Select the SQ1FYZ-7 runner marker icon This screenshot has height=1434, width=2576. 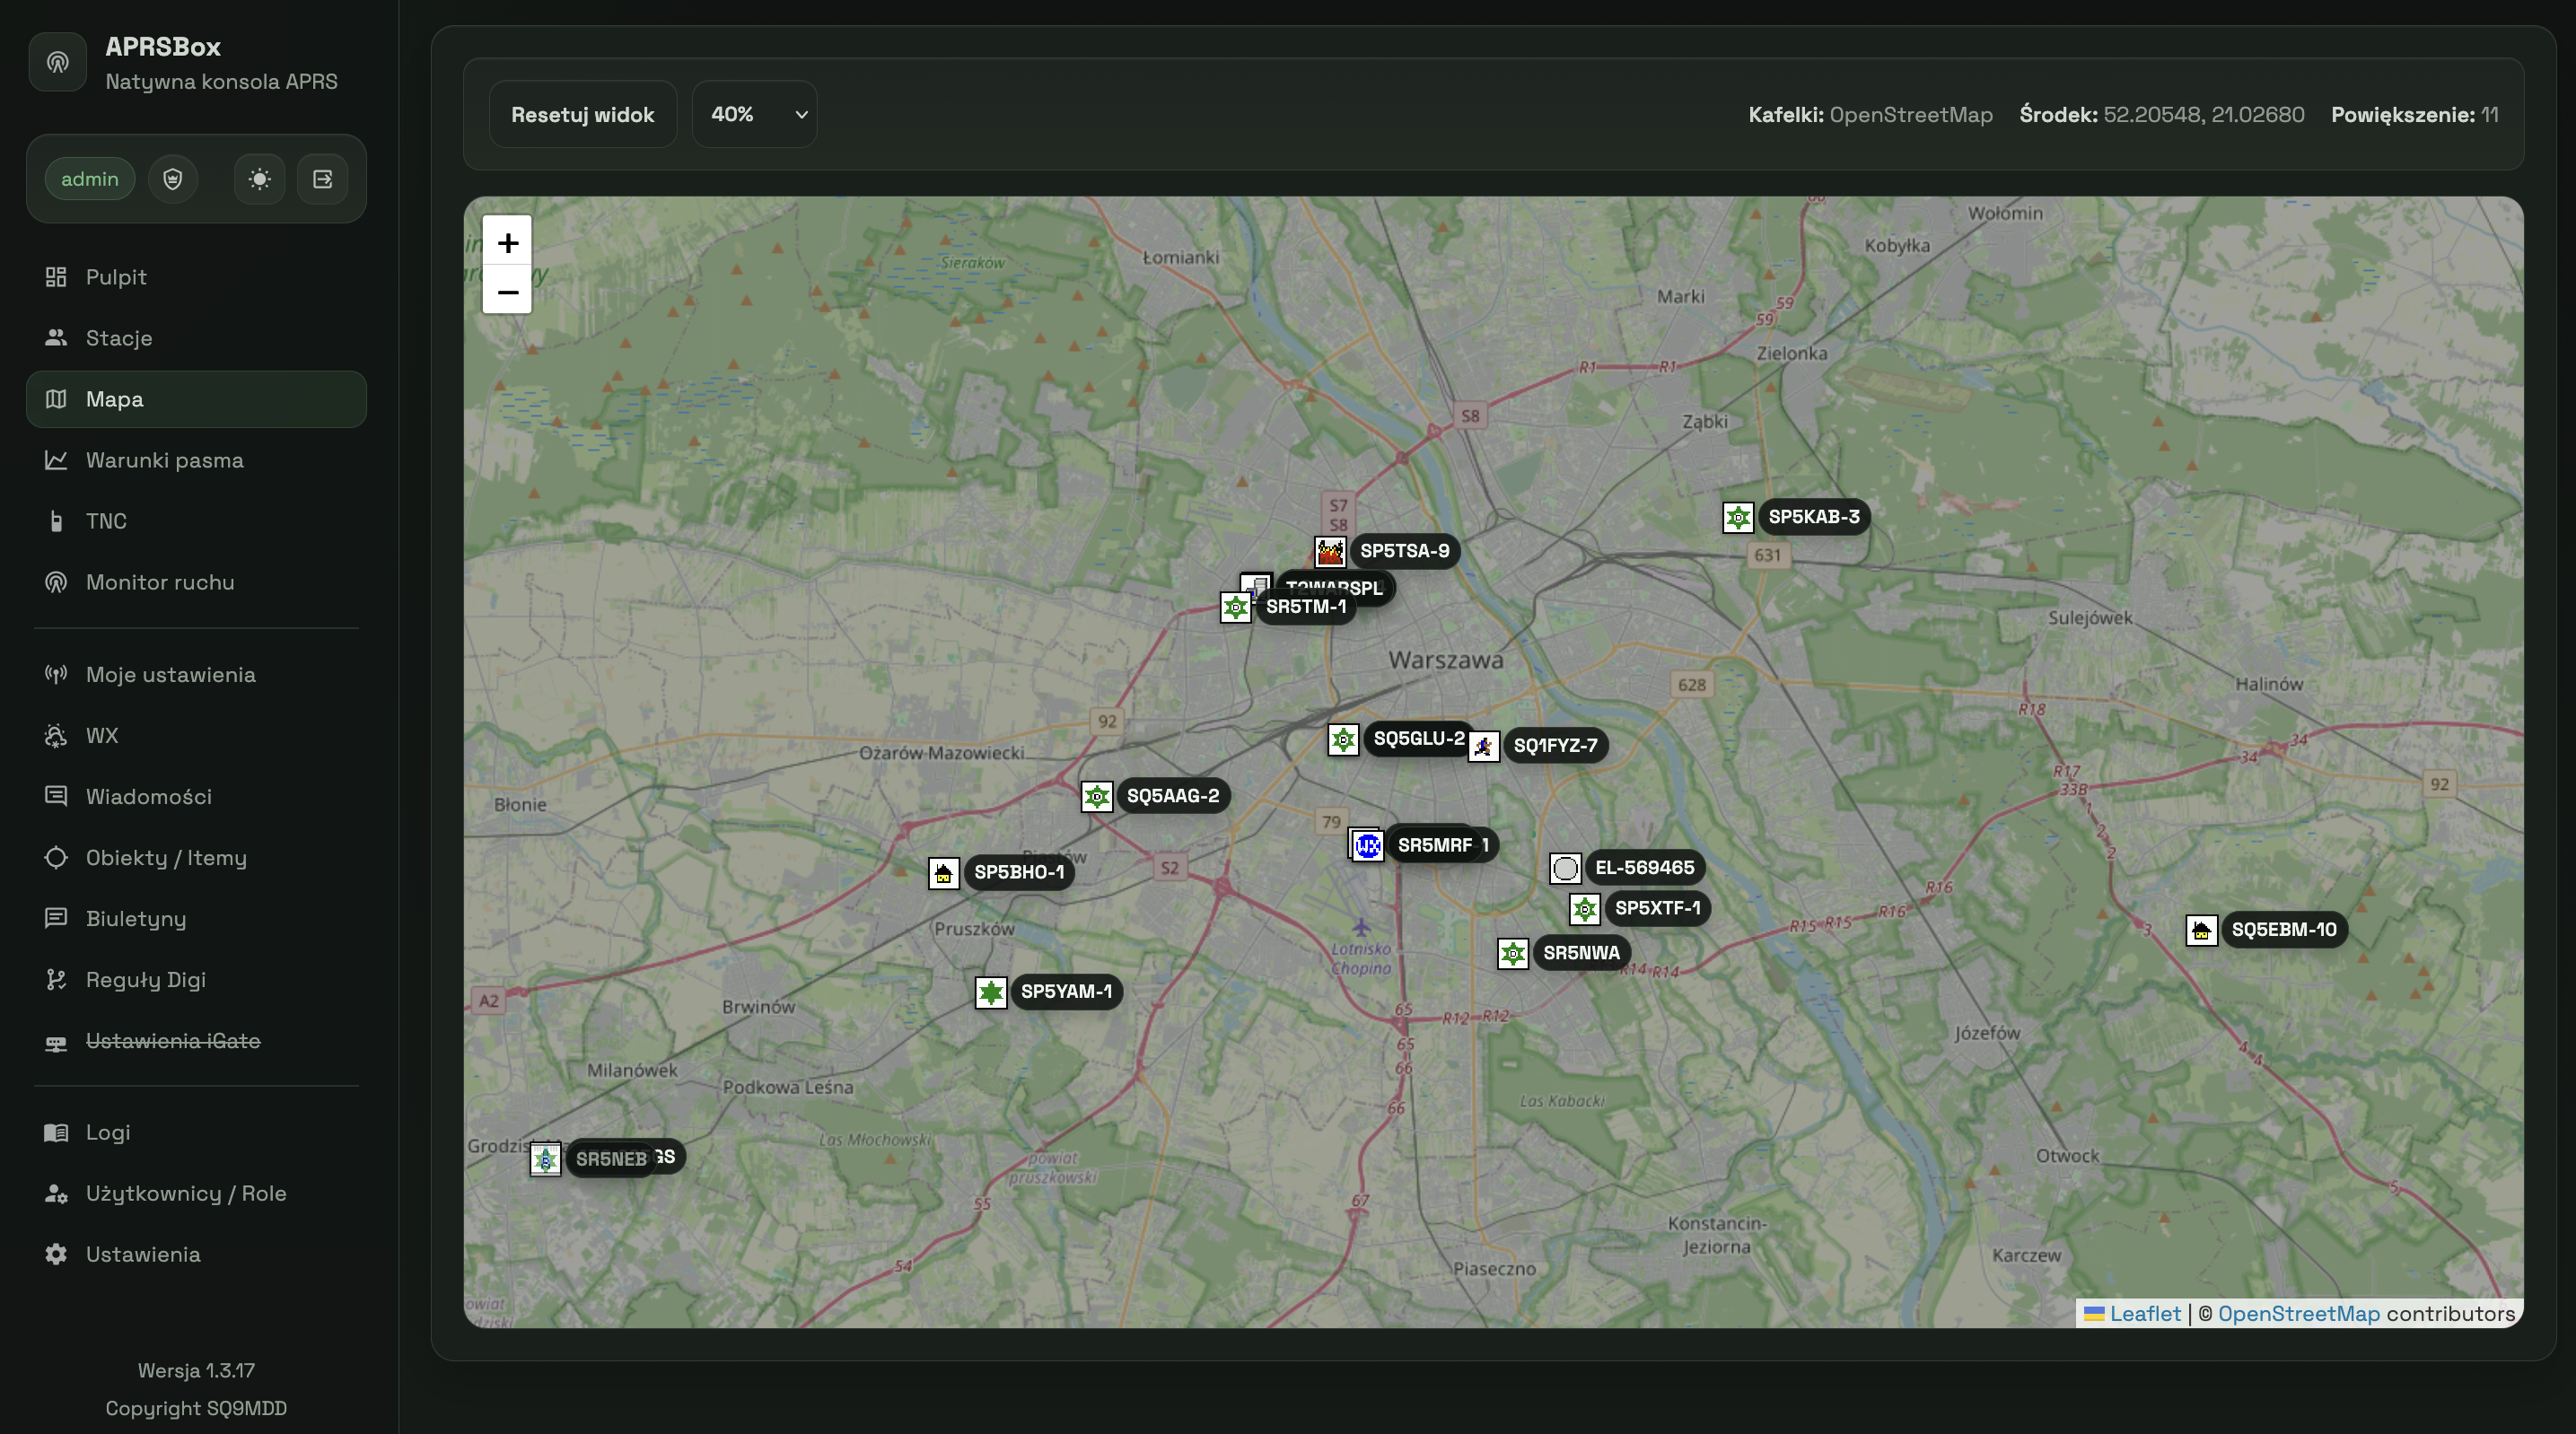coord(1483,747)
